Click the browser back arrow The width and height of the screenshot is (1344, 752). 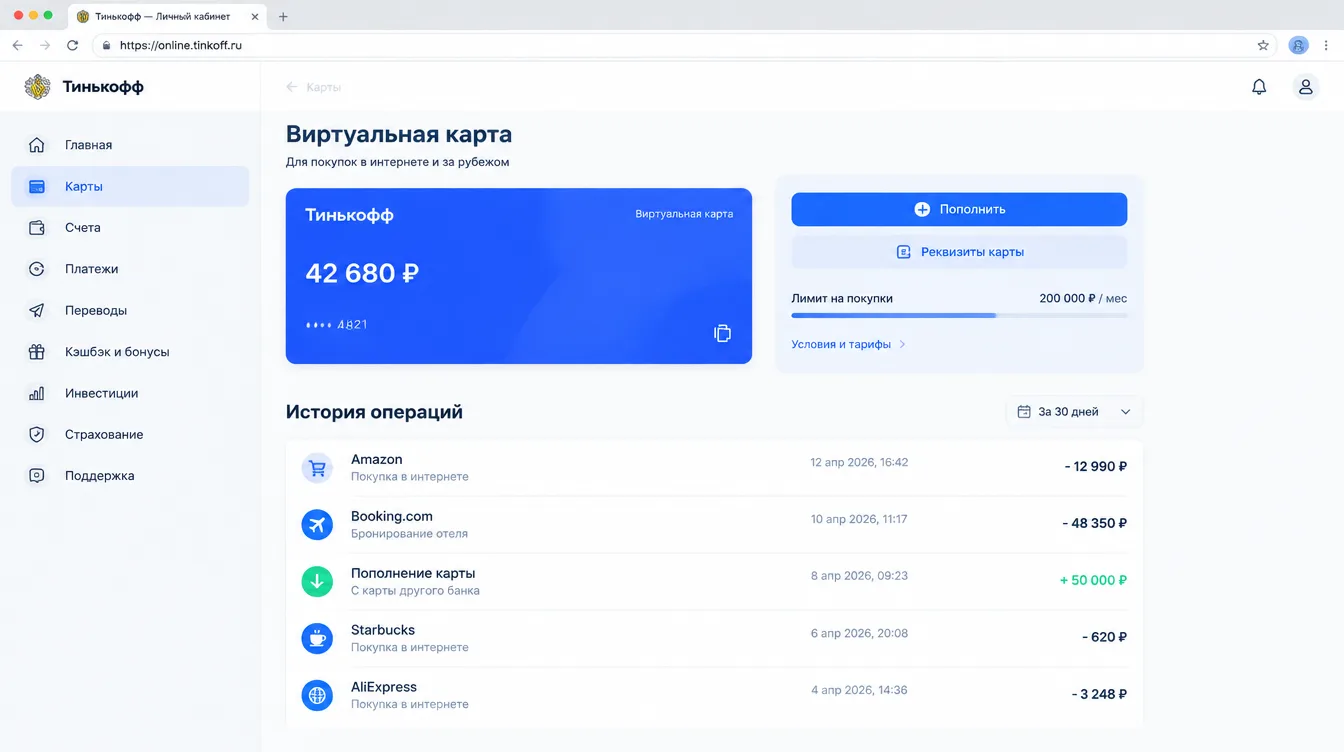click(17, 45)
